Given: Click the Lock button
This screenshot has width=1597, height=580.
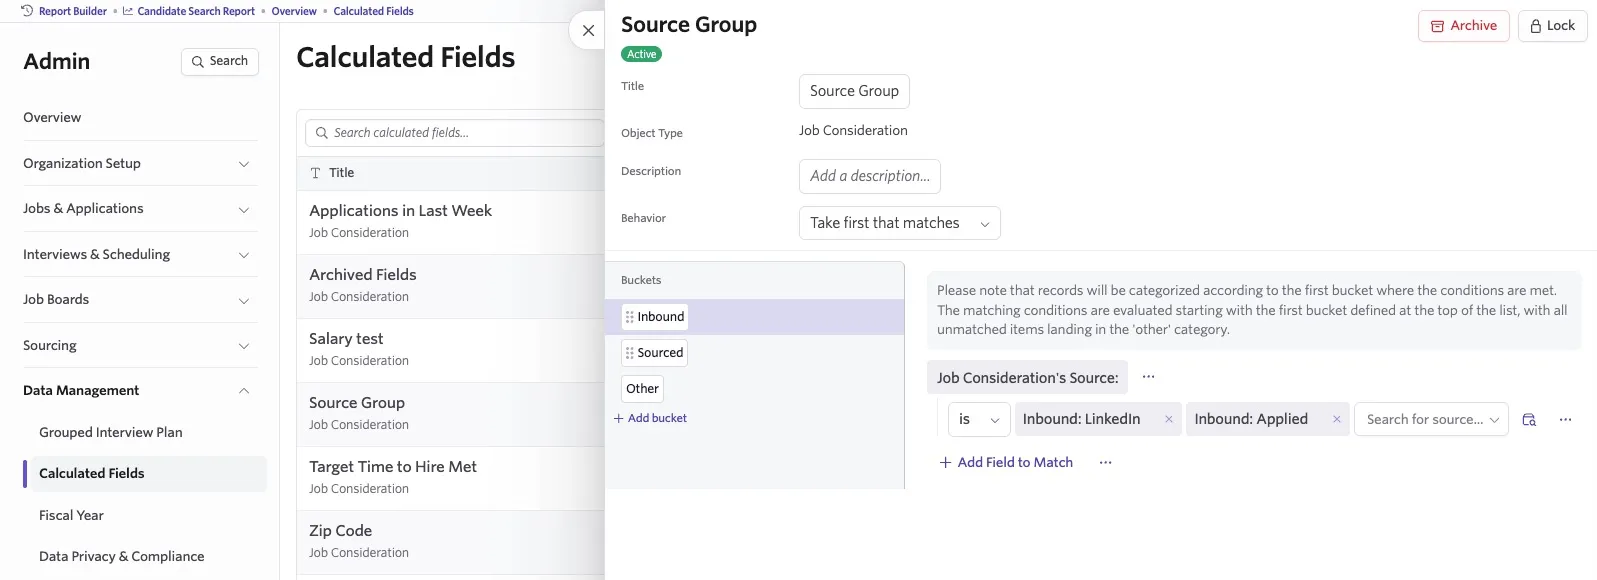Looking at the screenshot, I should click(1552, 26).
